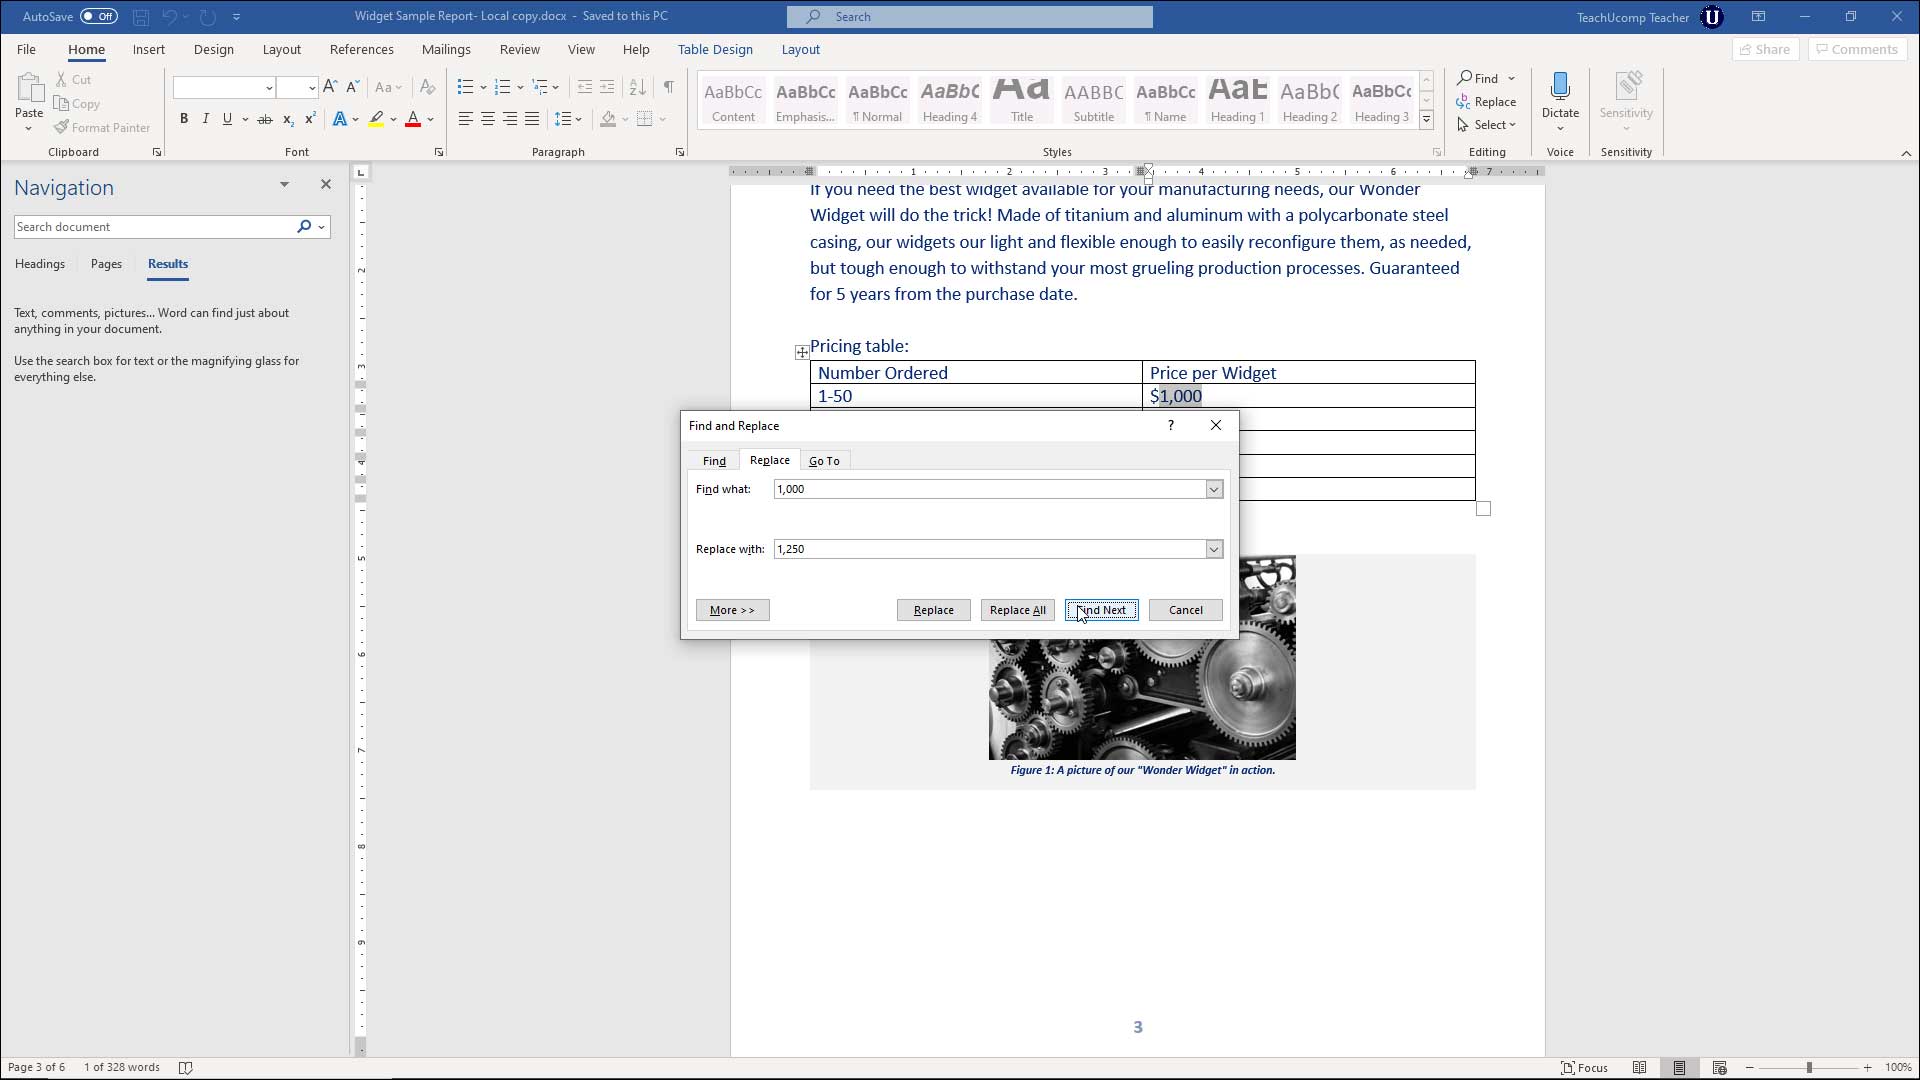Increase font size with Grow Font icon
This screenshot has height=1080, width=1920.
click(x=330, y=87)
